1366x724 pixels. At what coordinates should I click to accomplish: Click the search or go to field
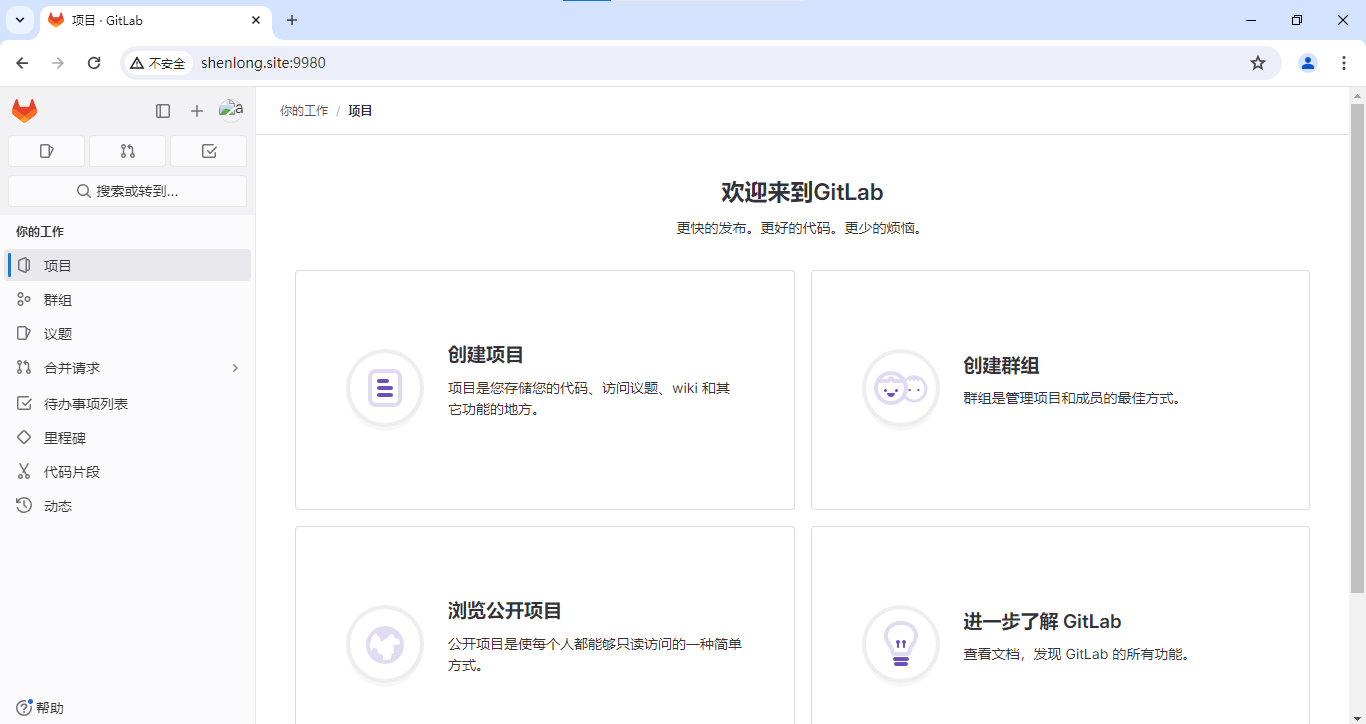coord(127,191)
